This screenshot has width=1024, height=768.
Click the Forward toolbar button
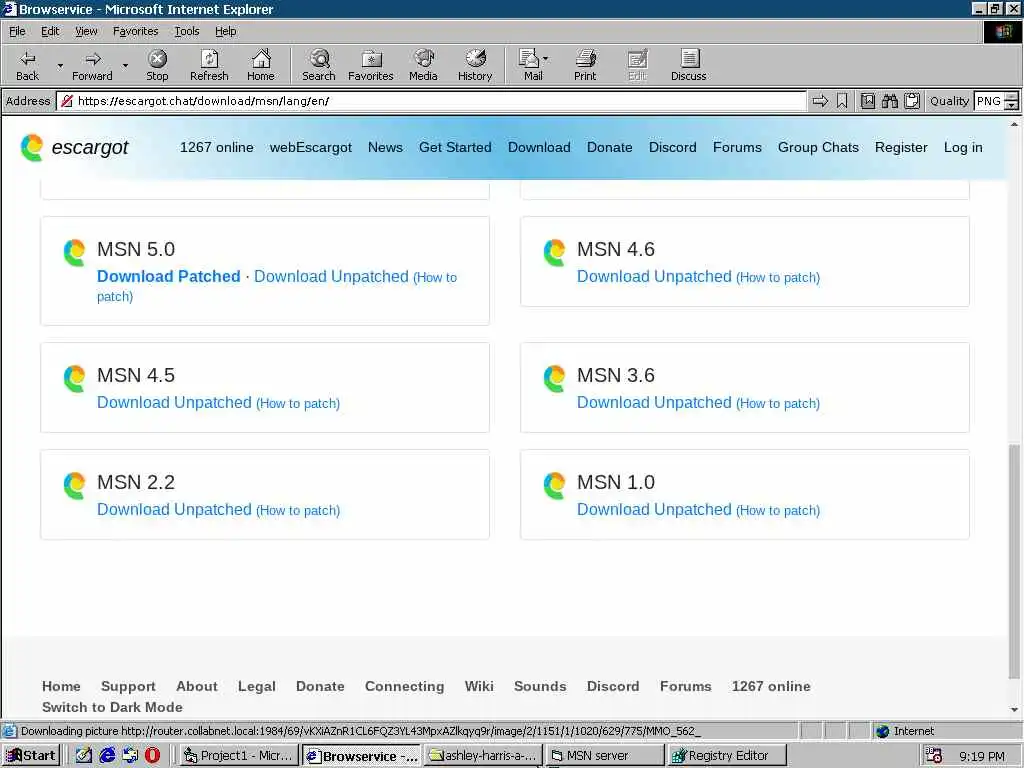coord(92,65)
